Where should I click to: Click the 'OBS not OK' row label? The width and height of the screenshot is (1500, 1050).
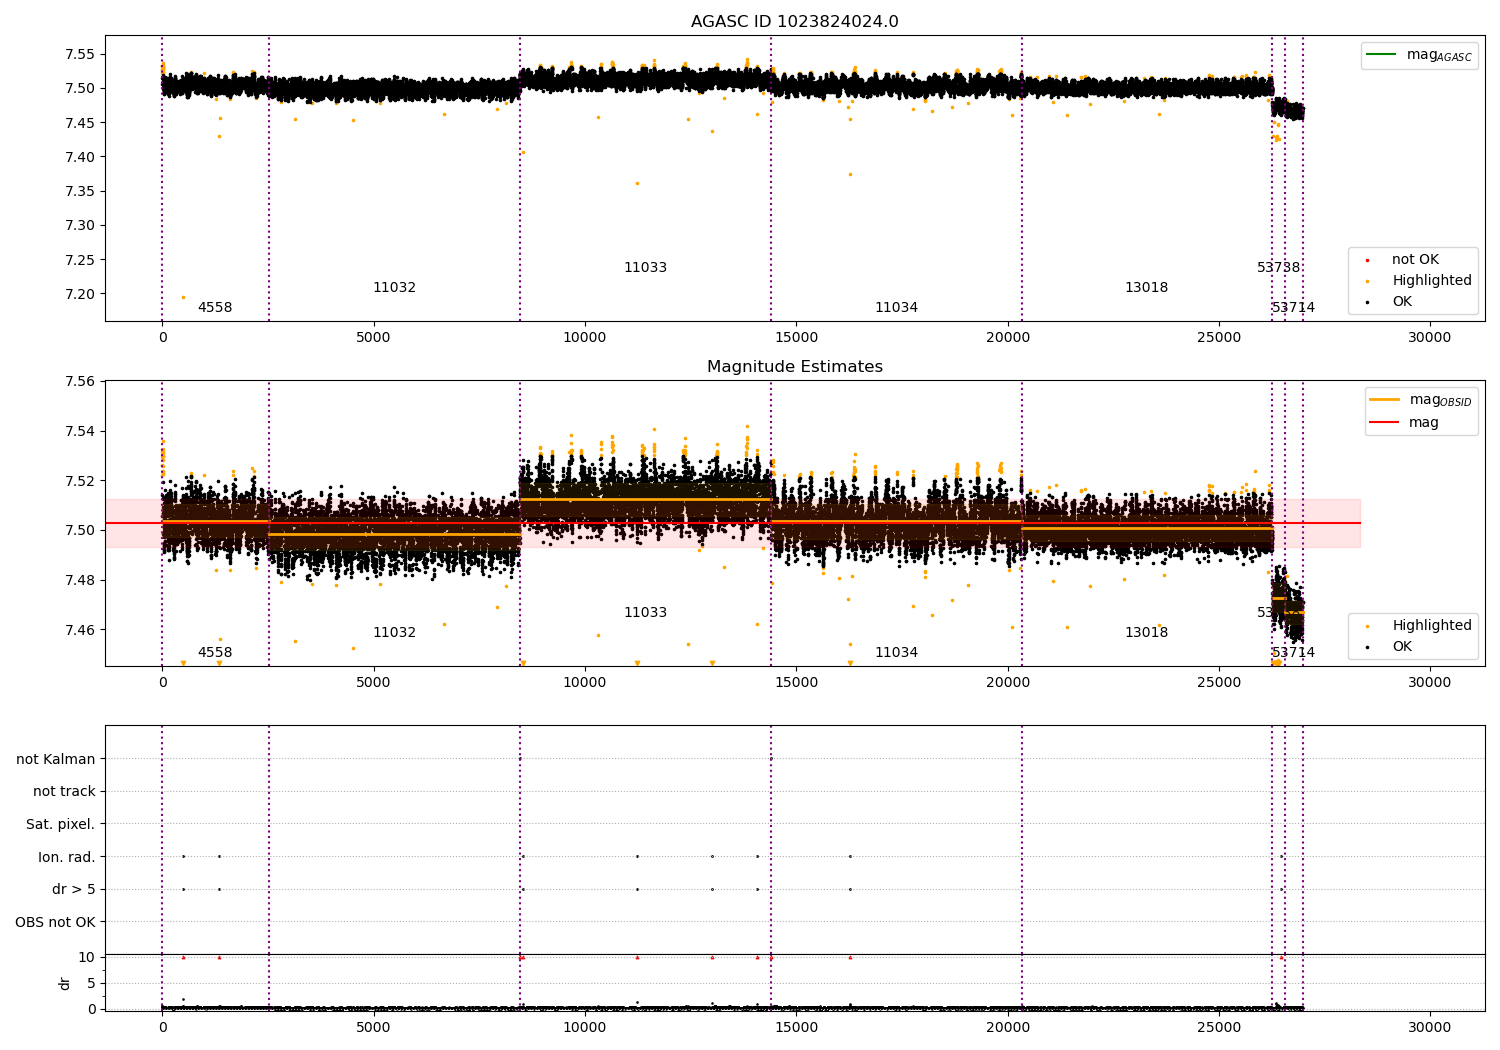point(55,922)
